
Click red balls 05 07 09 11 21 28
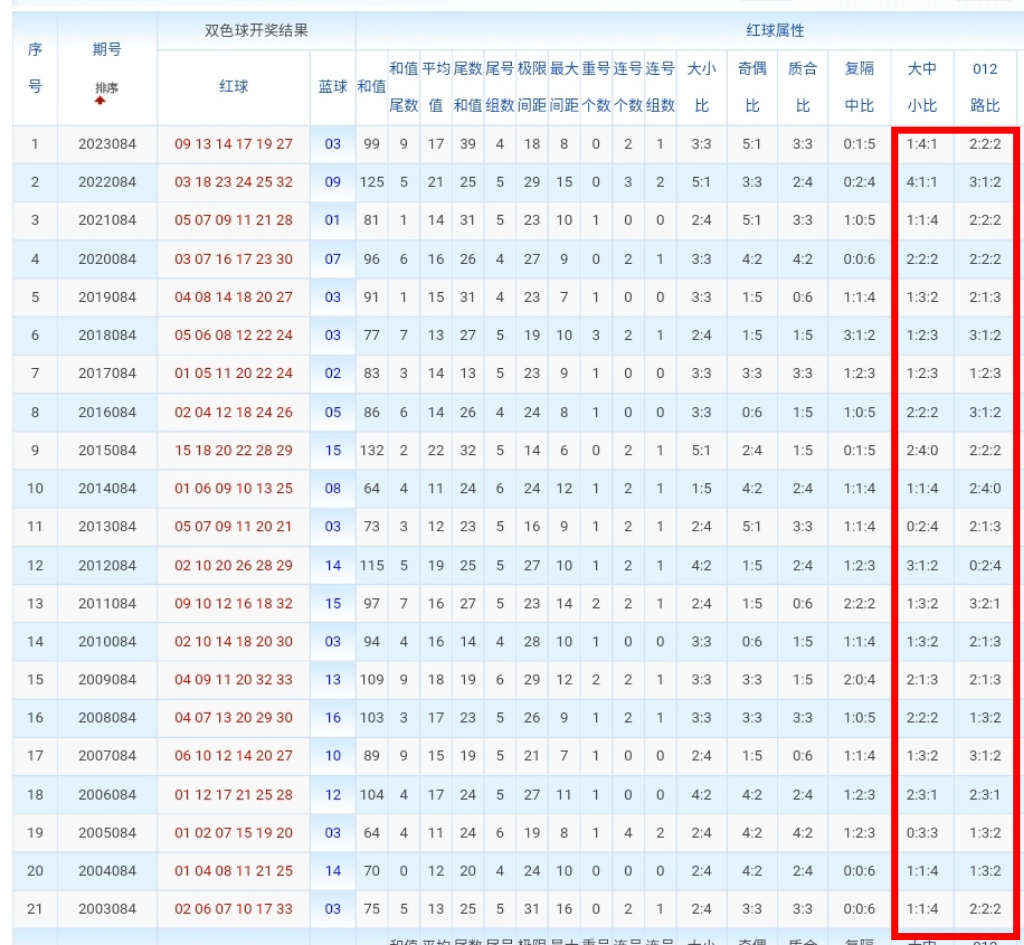[233, 220]
